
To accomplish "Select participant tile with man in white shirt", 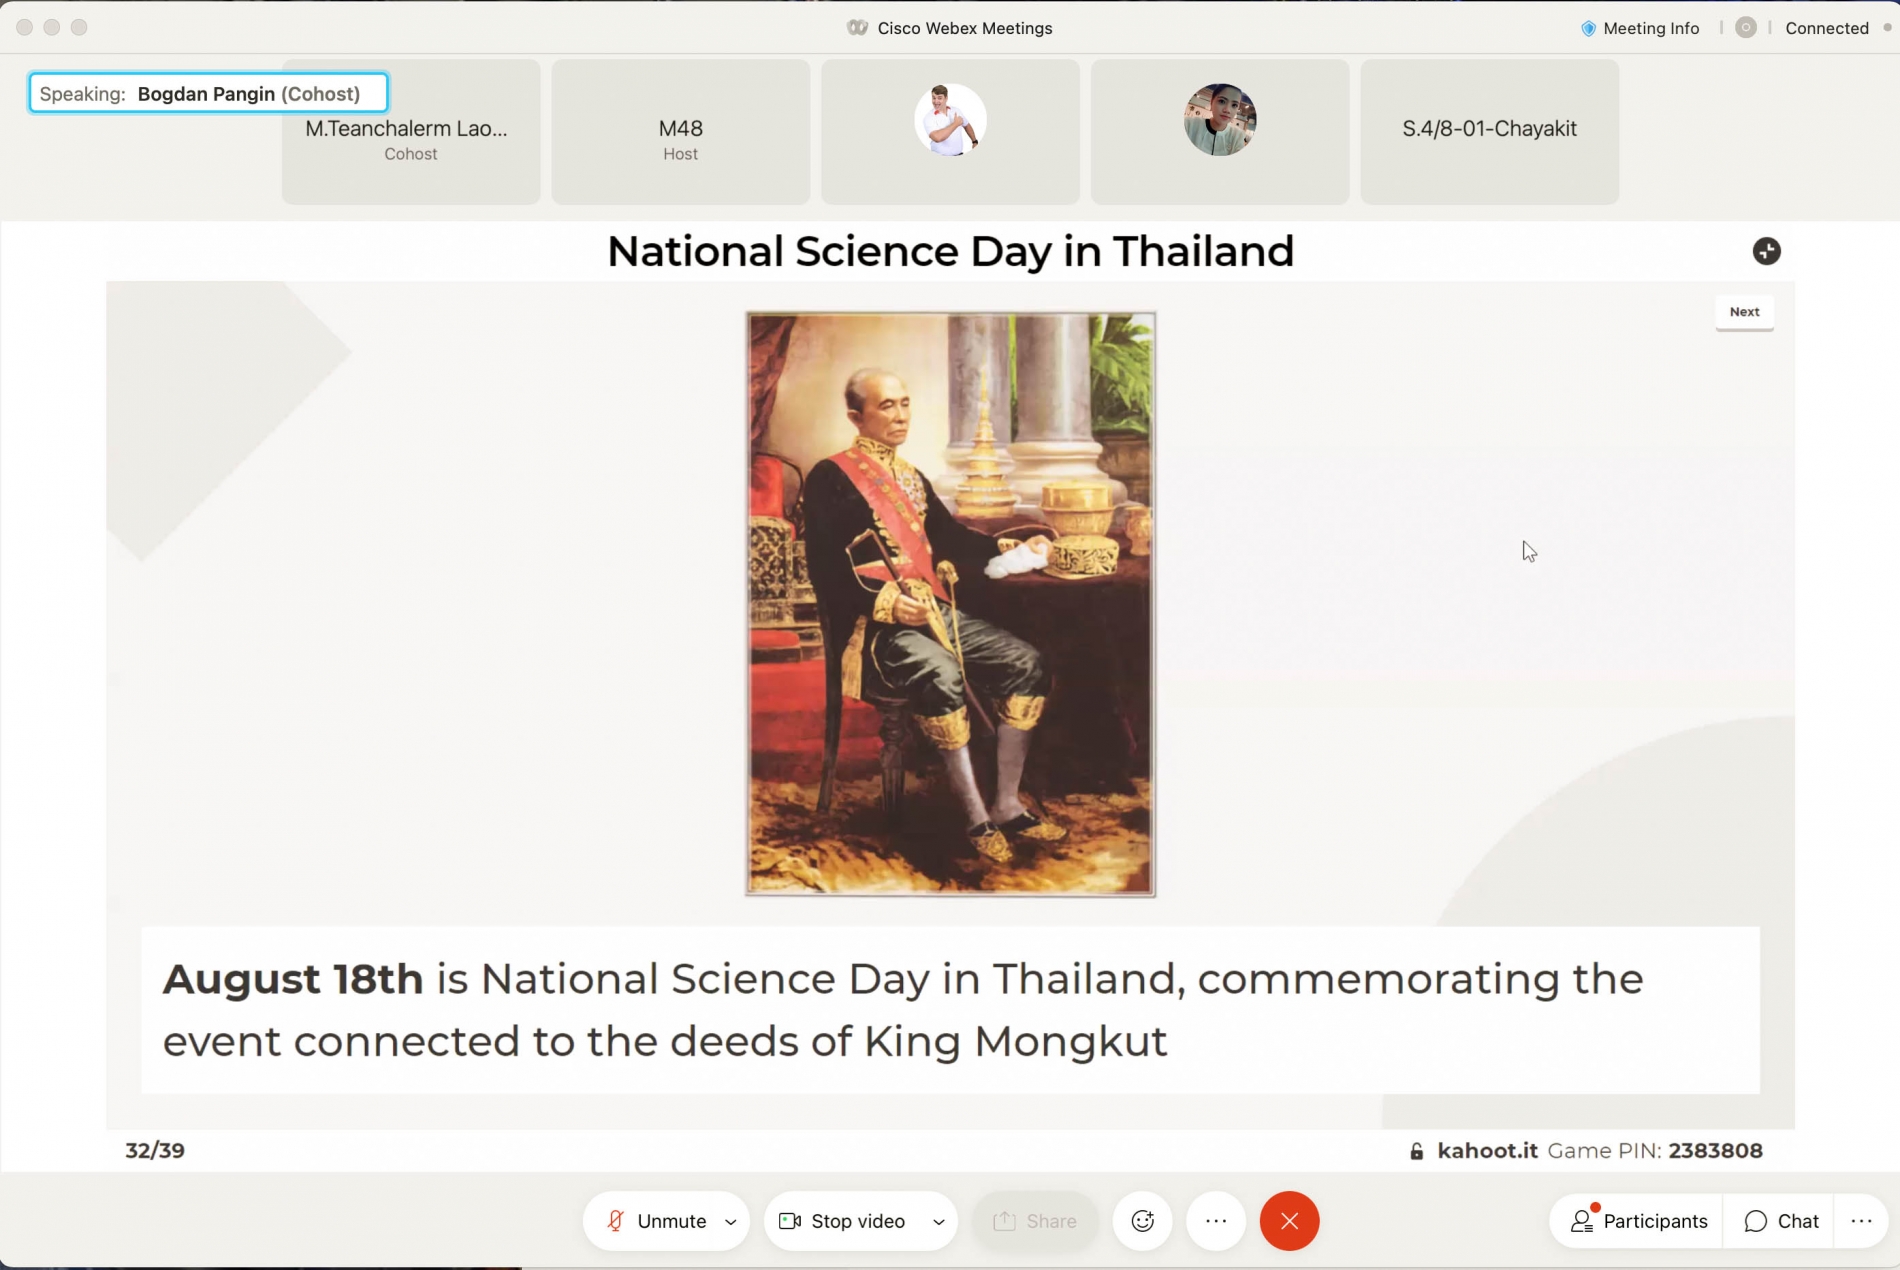I will click(x=950, y=132).
